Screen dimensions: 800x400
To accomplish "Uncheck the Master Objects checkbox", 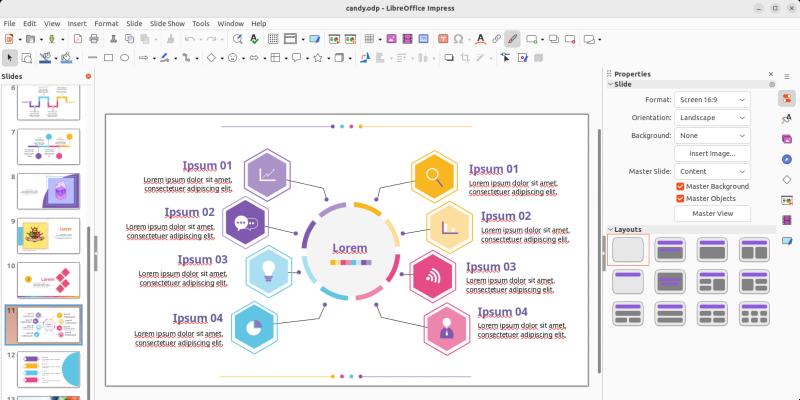I will [x=680, y=199].
